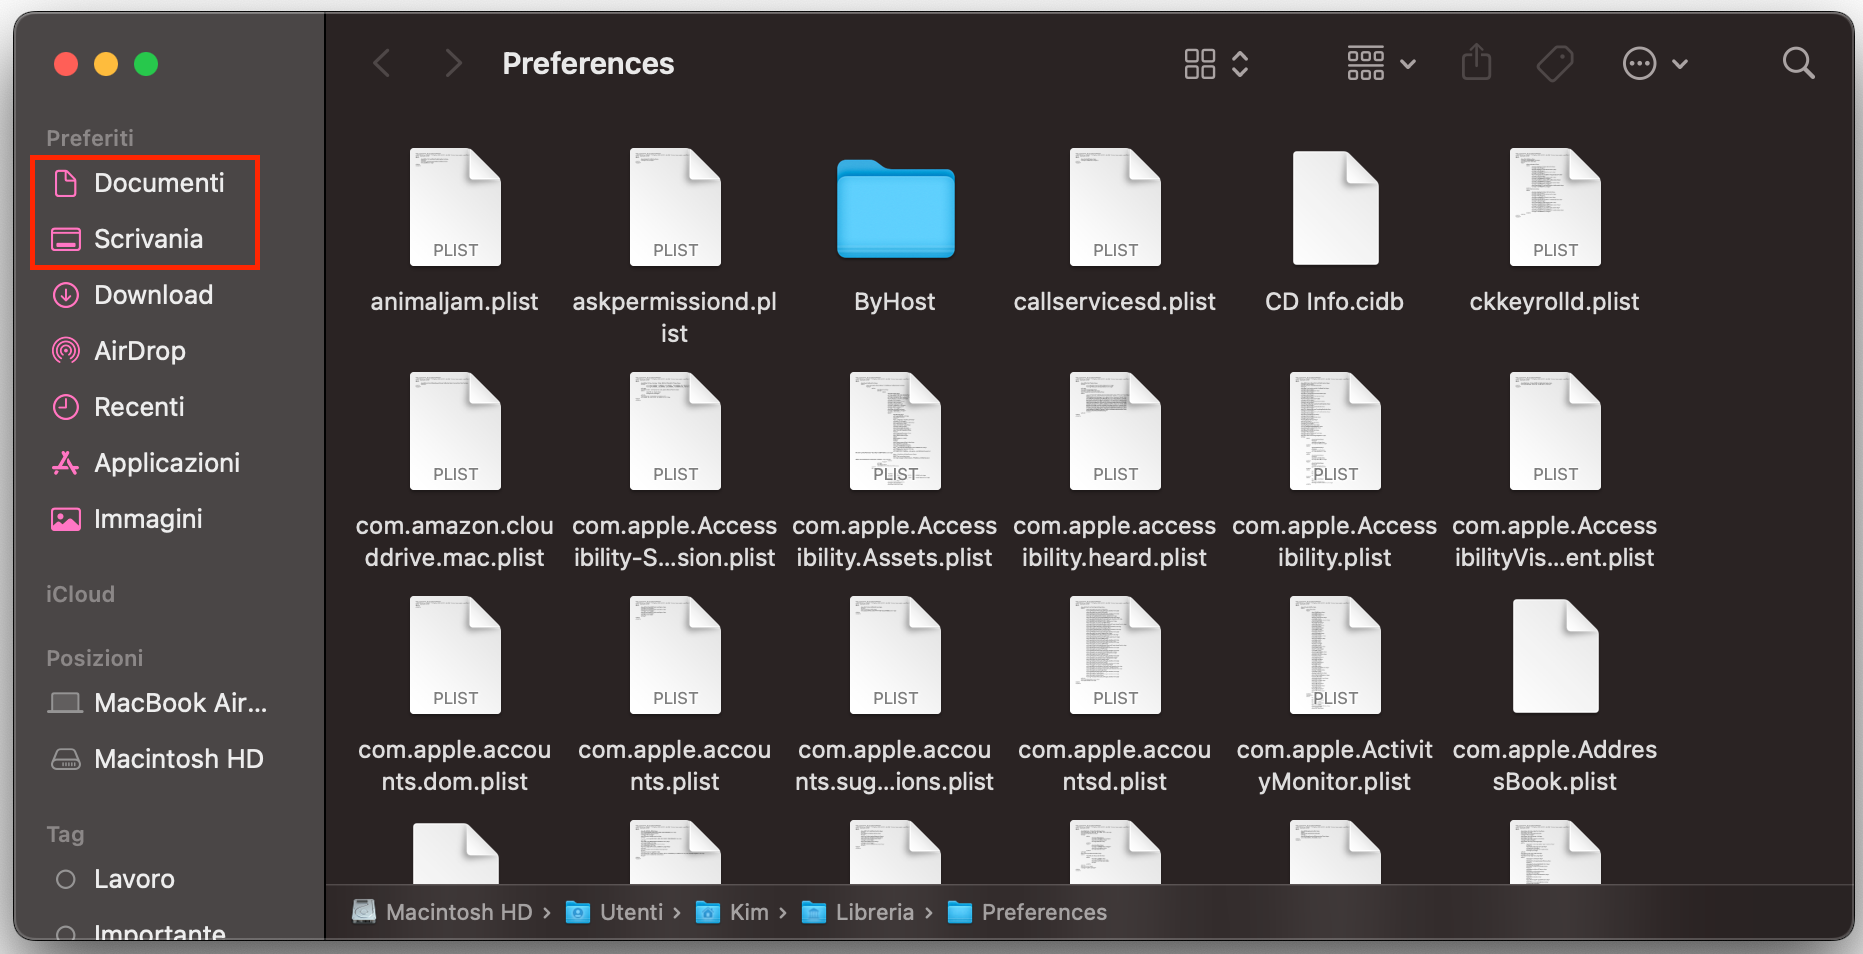Open the Download folder in the sidebar
This screenshot has height=954, width=1863.
[x=153, y=294]
